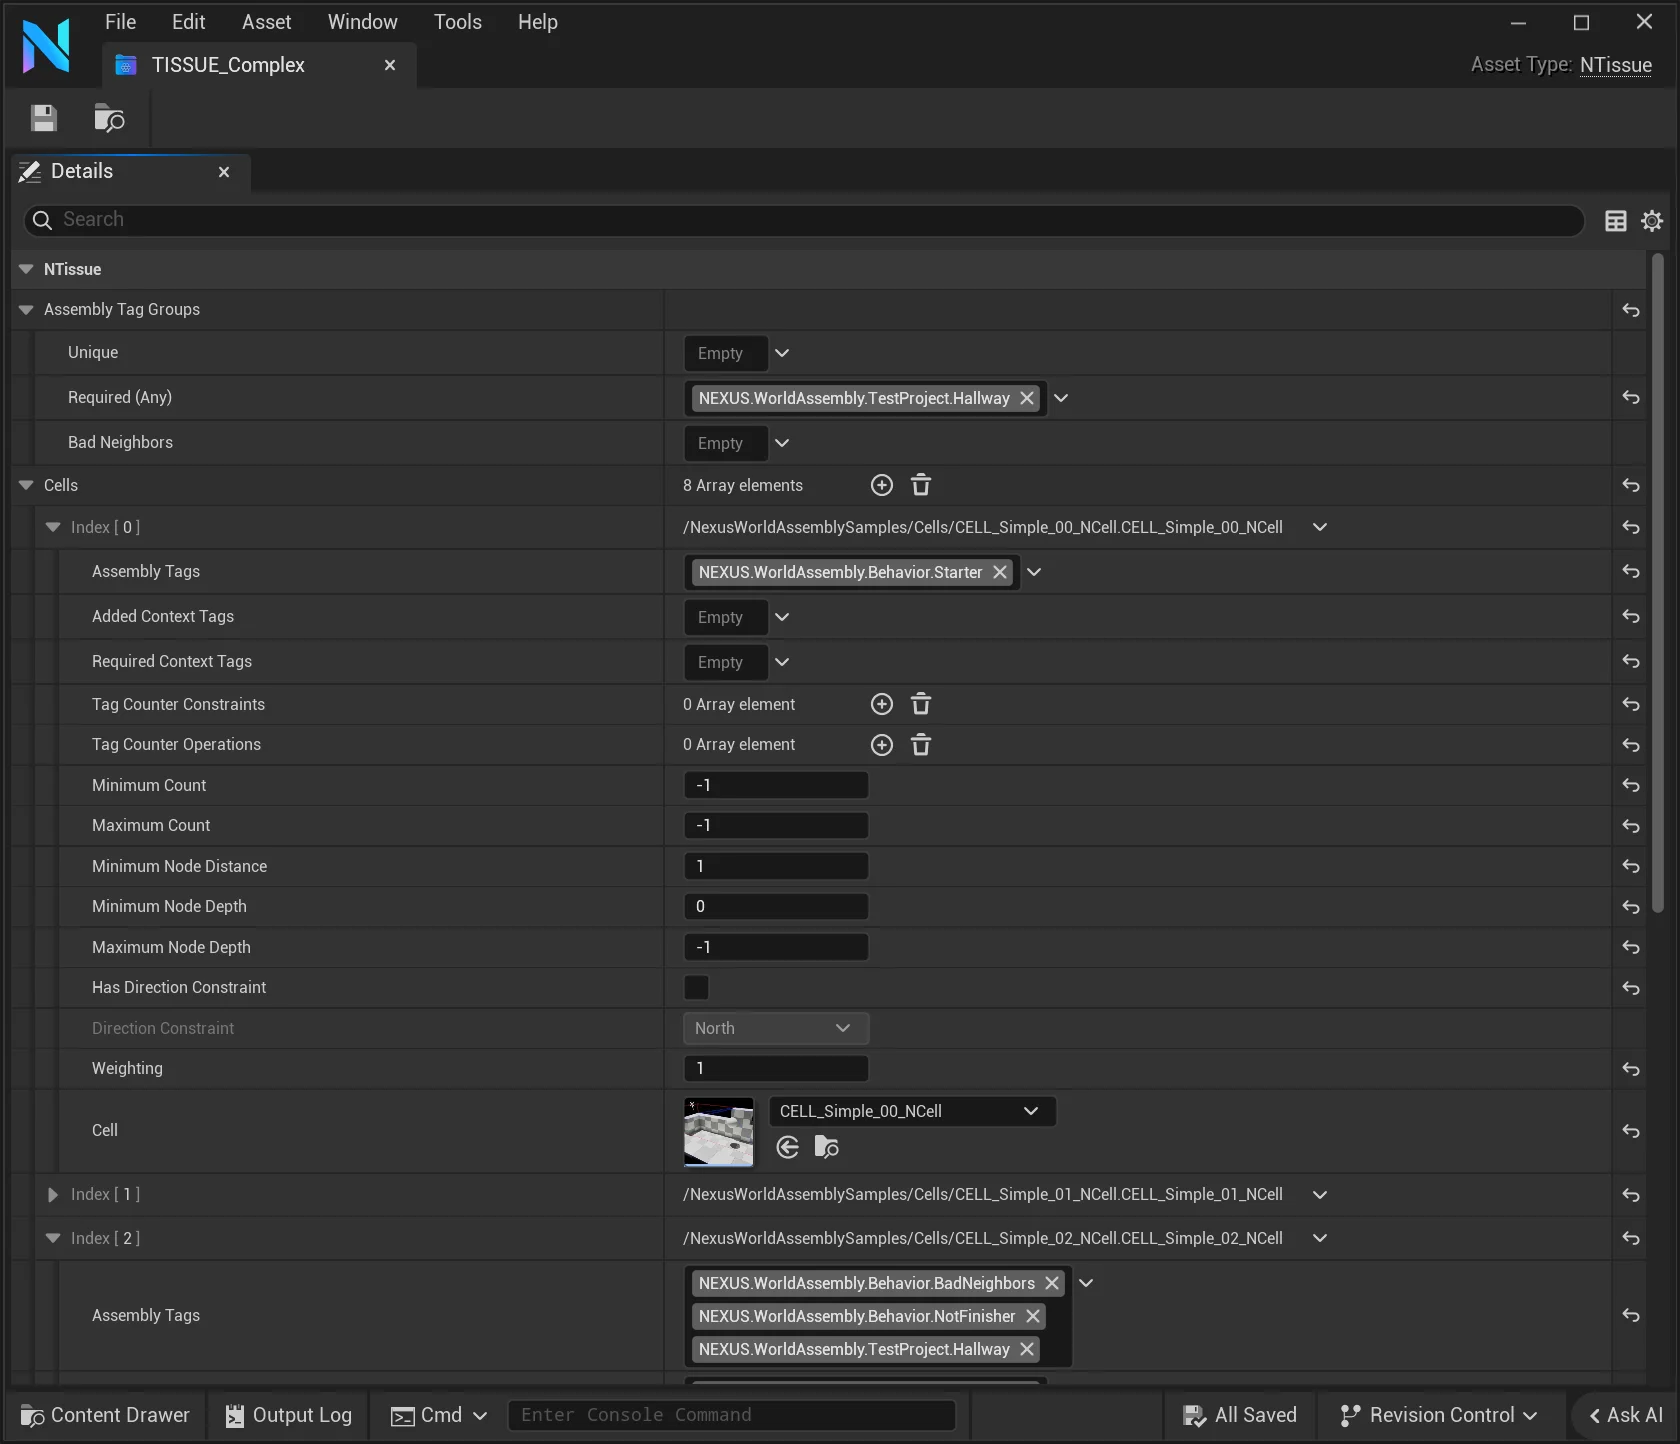Image resolution: width=1680 pixels, height=1444 pixels.
Task: Collapse Index [ 0 ] element
Action: 53,527
